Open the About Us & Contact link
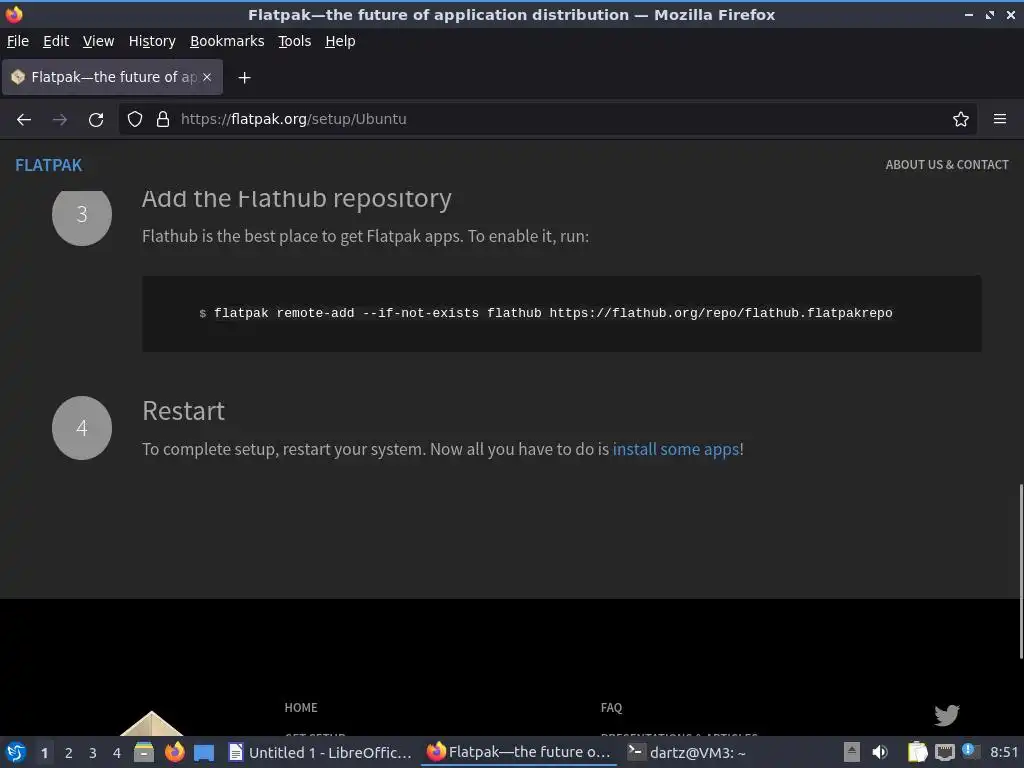The image size is (1024, 768). click(x=947, y=165)
